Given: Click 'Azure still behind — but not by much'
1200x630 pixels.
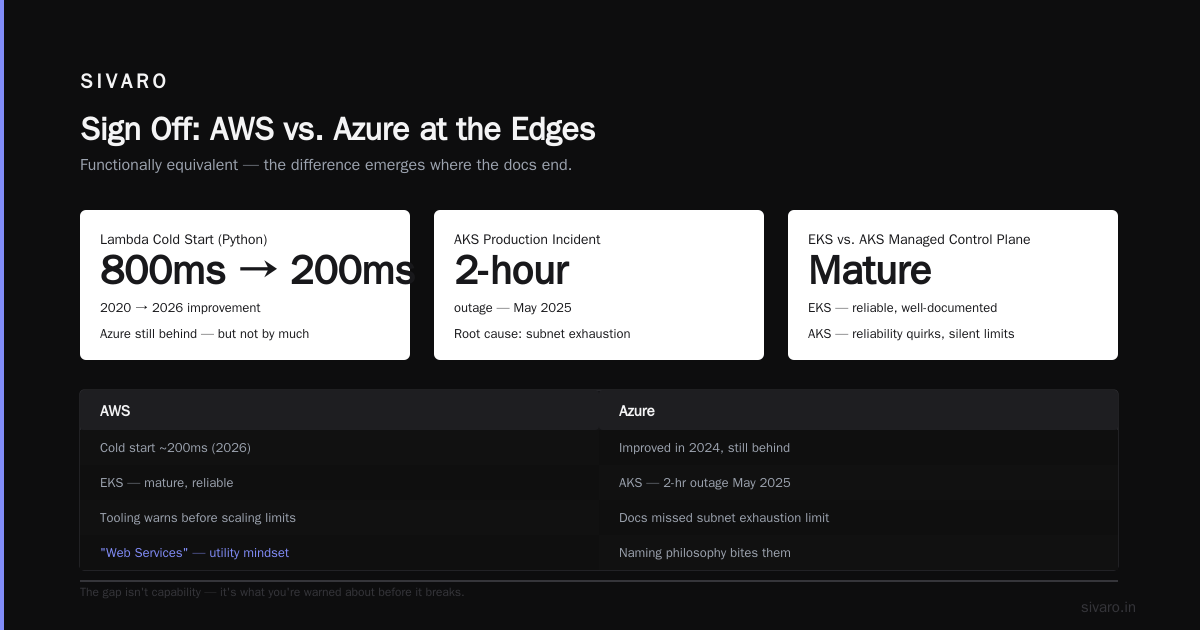Looking at the screenshot, I should coord(205,334).
